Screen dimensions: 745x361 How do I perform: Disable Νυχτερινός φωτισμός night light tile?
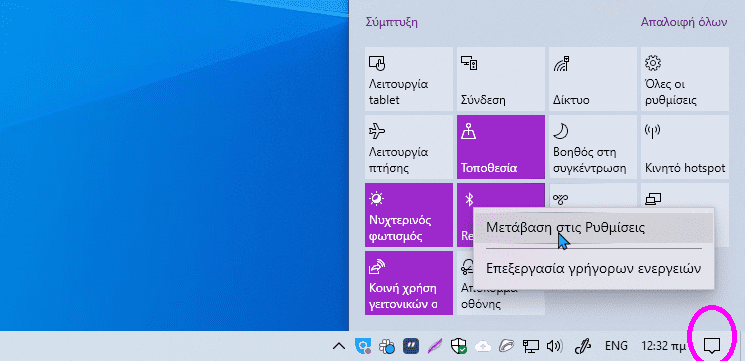pyautogui.click(x=409, y=215)
